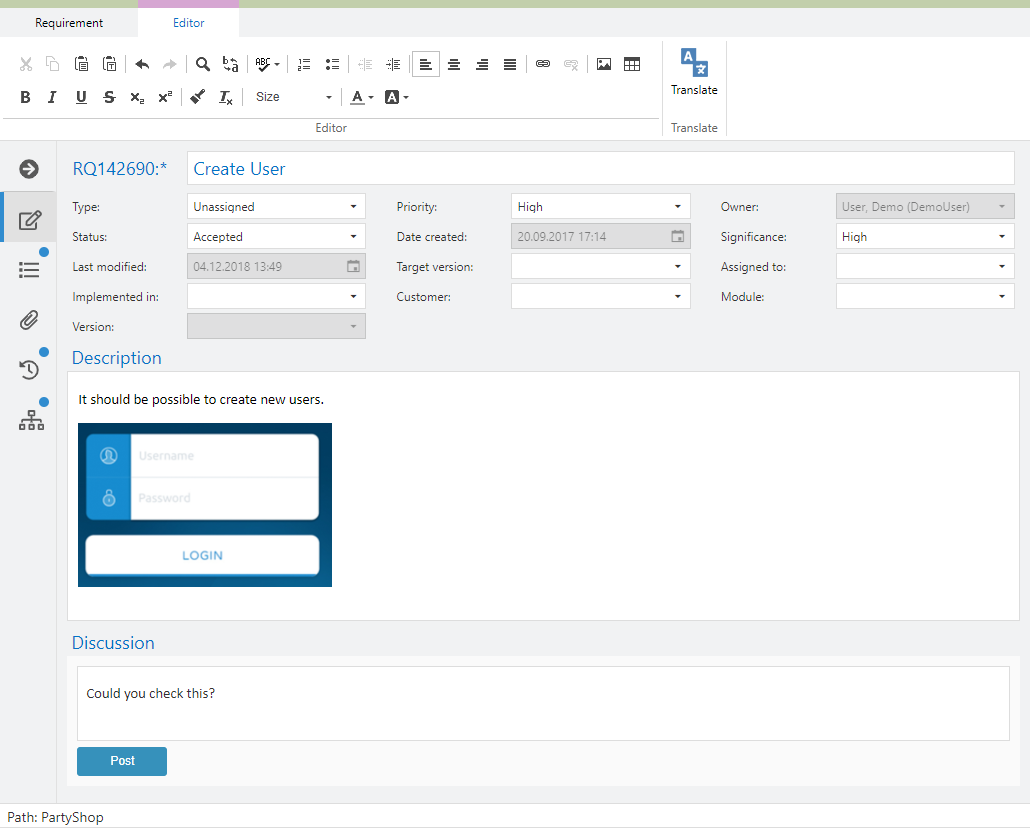Screen dimensions: 1030x828
Task: Click the magnifier Find icon in the toolbar
Action: [203, 64]
